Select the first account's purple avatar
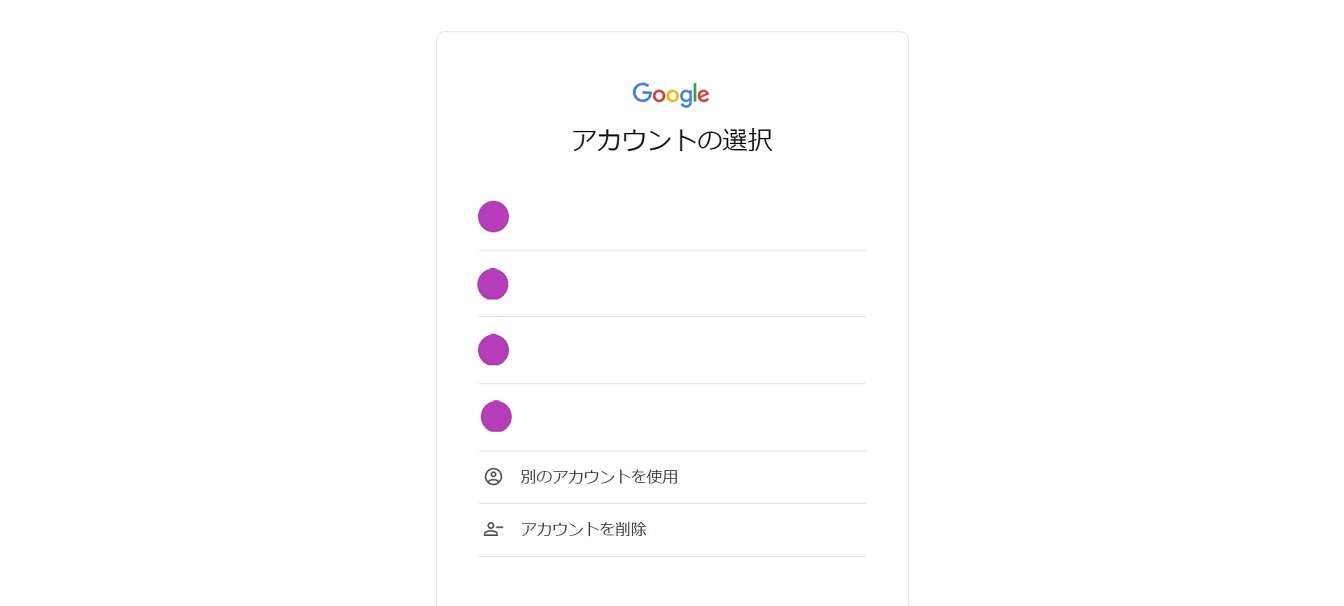Image resolution: width=1344 pixels, height=606 pixels. coord(493,216)
